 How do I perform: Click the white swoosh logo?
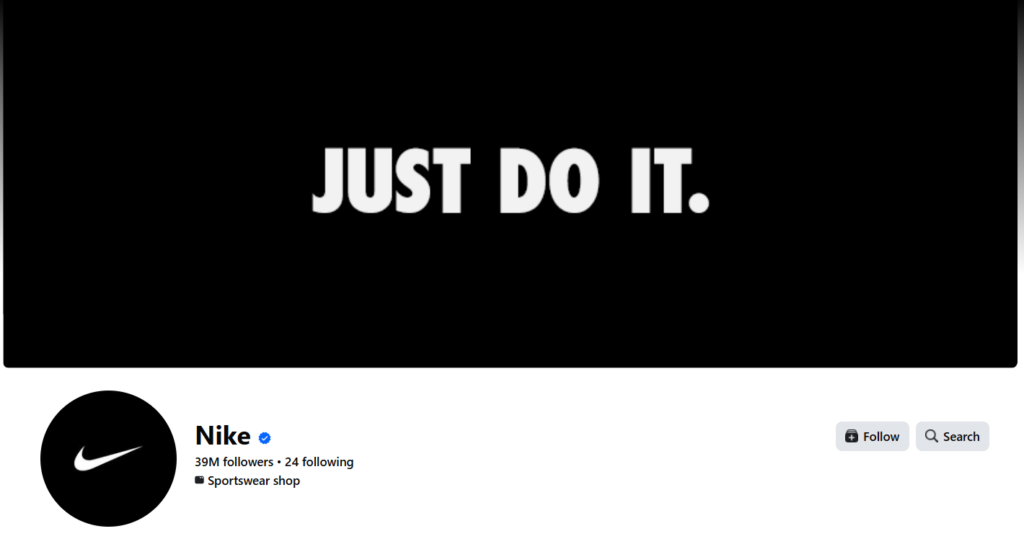point(107,458)
